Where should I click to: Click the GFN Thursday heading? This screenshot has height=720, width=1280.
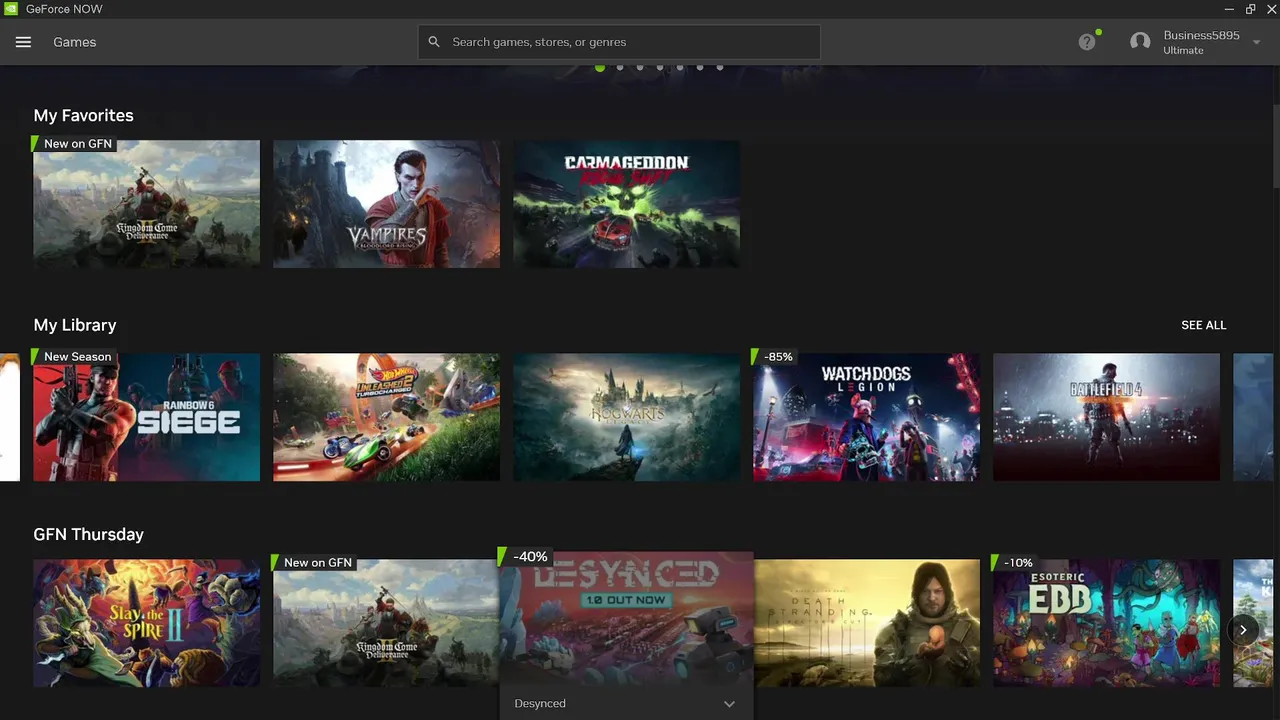click(x=88, y=534)
